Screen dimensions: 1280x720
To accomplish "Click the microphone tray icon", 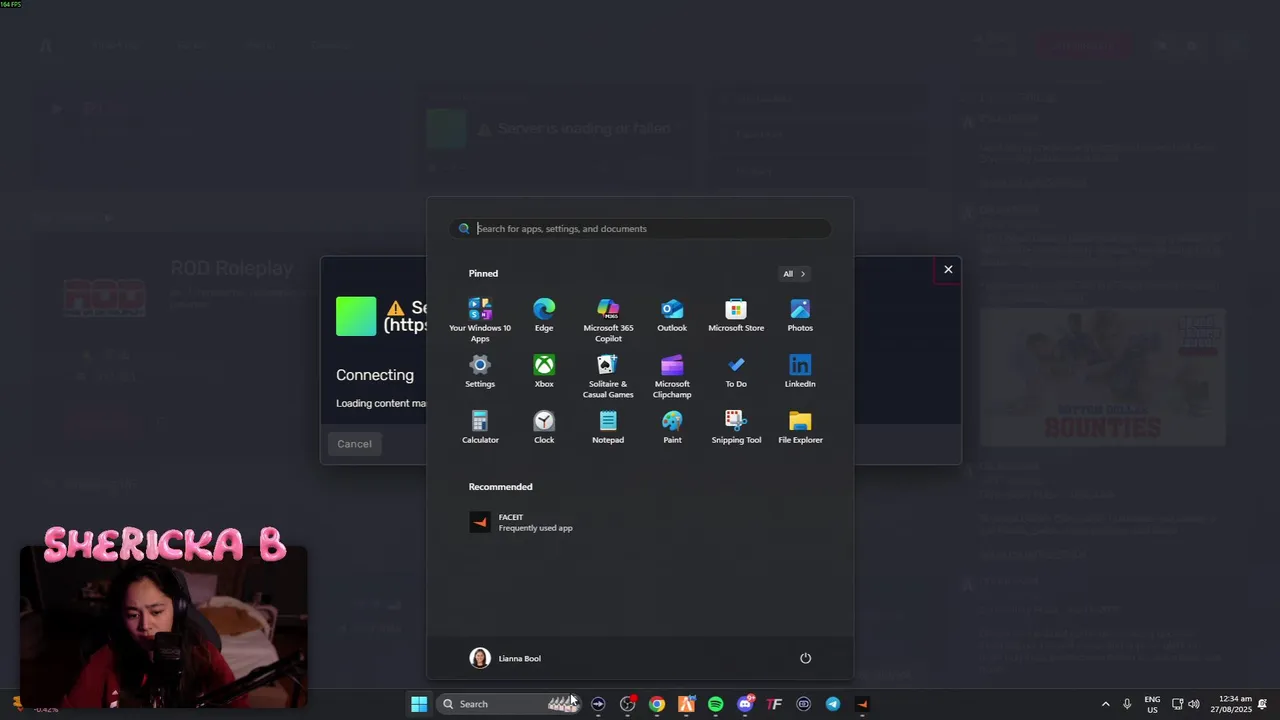I will pyautogui.click(x=1127, y=704).
